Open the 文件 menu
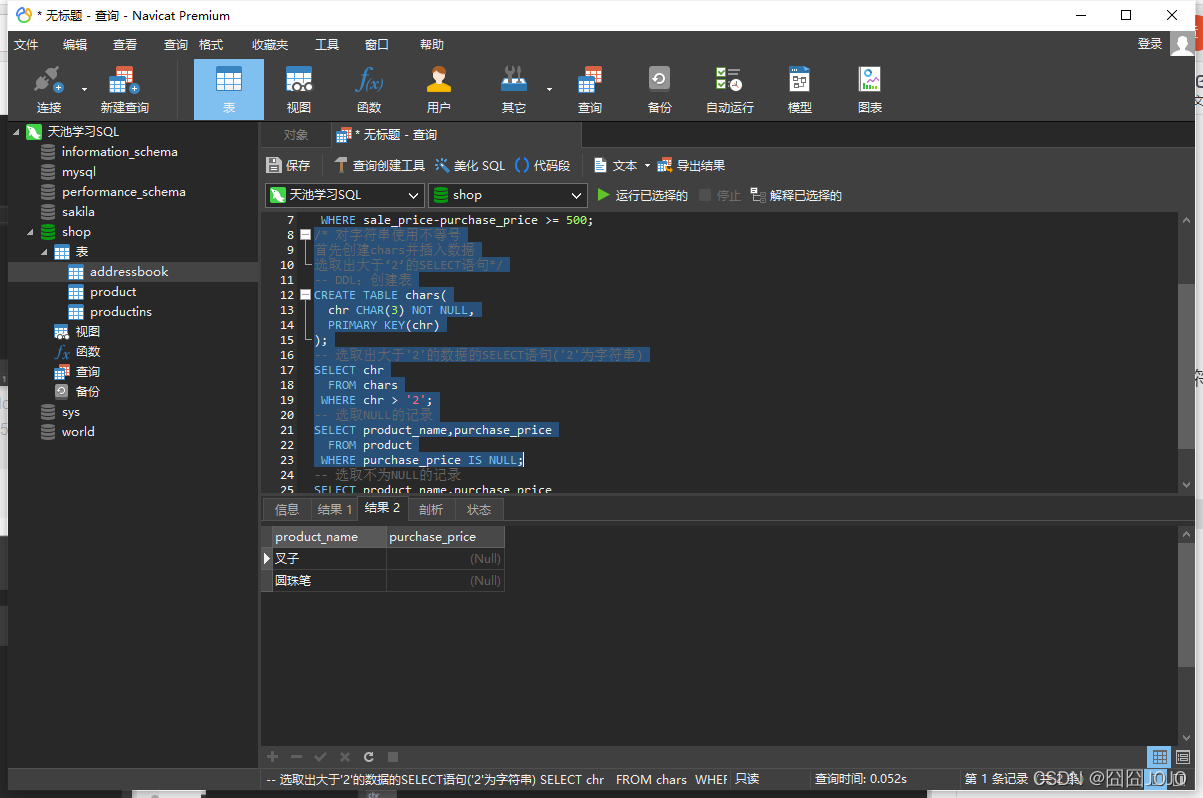This screenshot has height=798, width=1203. (x=26, y=45)
